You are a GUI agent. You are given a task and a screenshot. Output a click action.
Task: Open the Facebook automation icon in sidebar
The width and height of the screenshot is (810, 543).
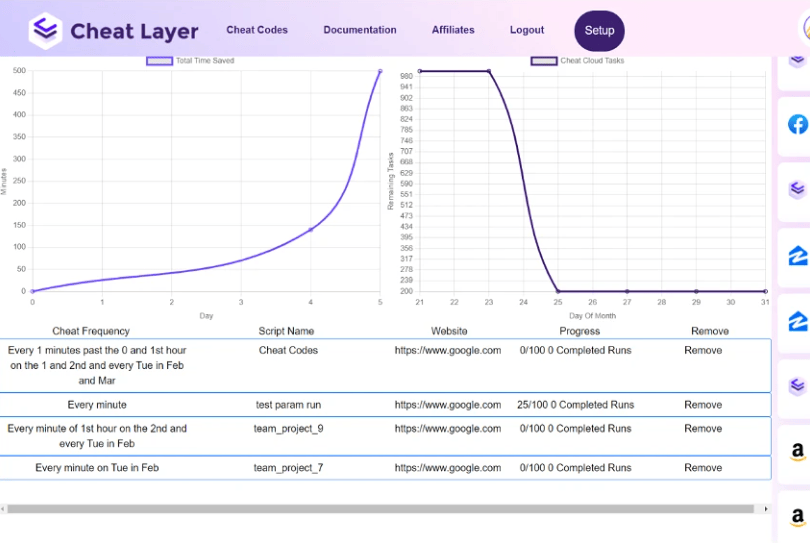click(798, 125)
